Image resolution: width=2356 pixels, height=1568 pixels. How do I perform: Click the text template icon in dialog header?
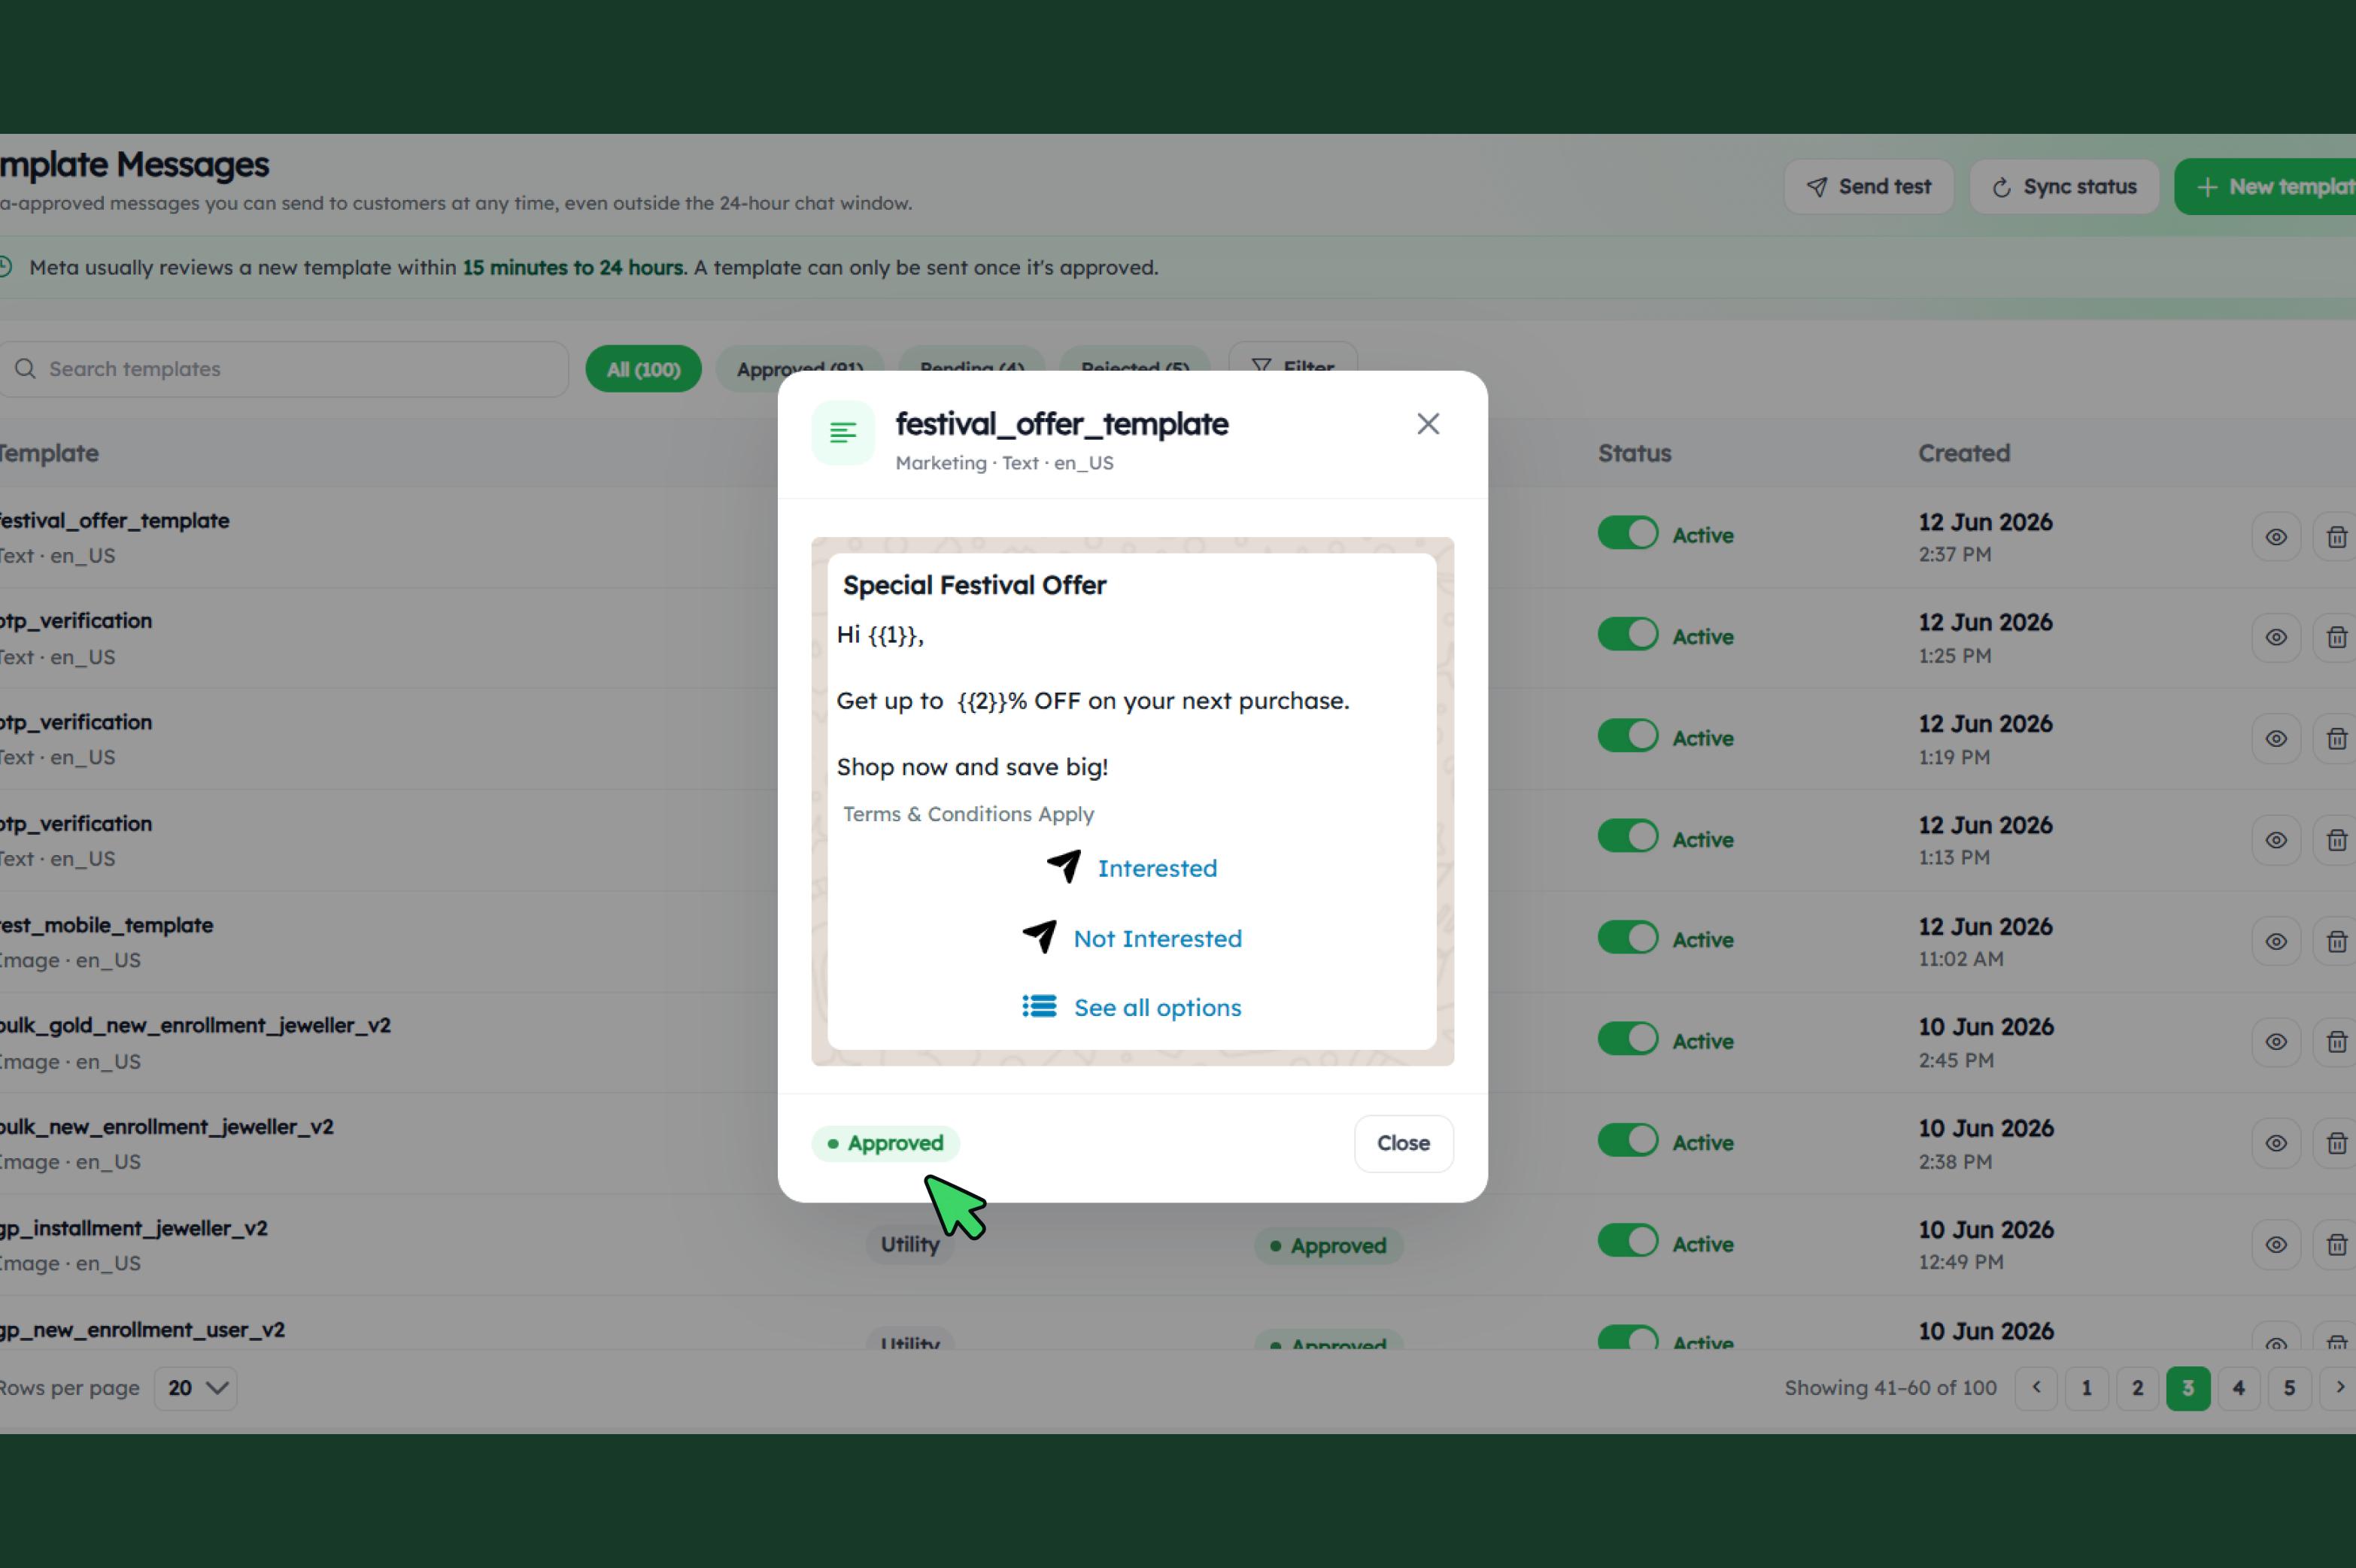click(843, 433)
